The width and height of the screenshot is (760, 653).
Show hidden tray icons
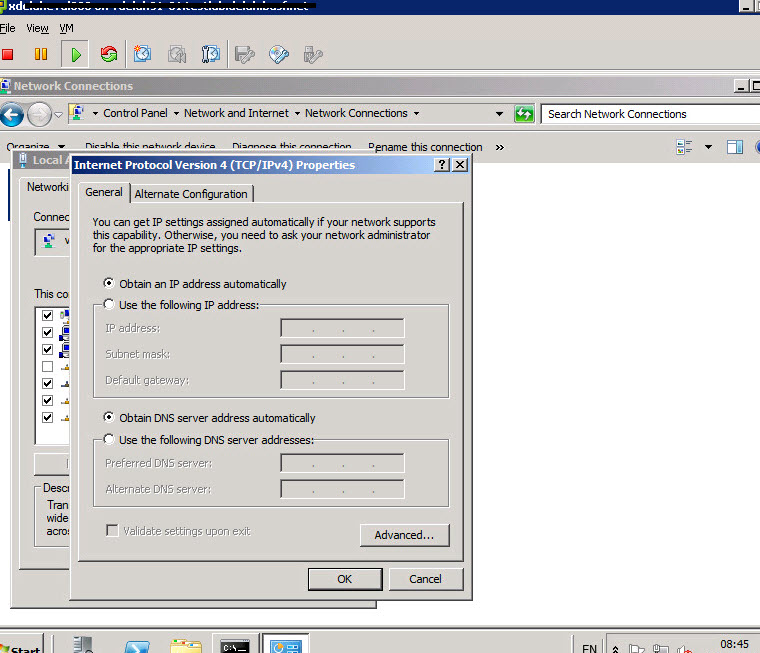click(616, 649)
